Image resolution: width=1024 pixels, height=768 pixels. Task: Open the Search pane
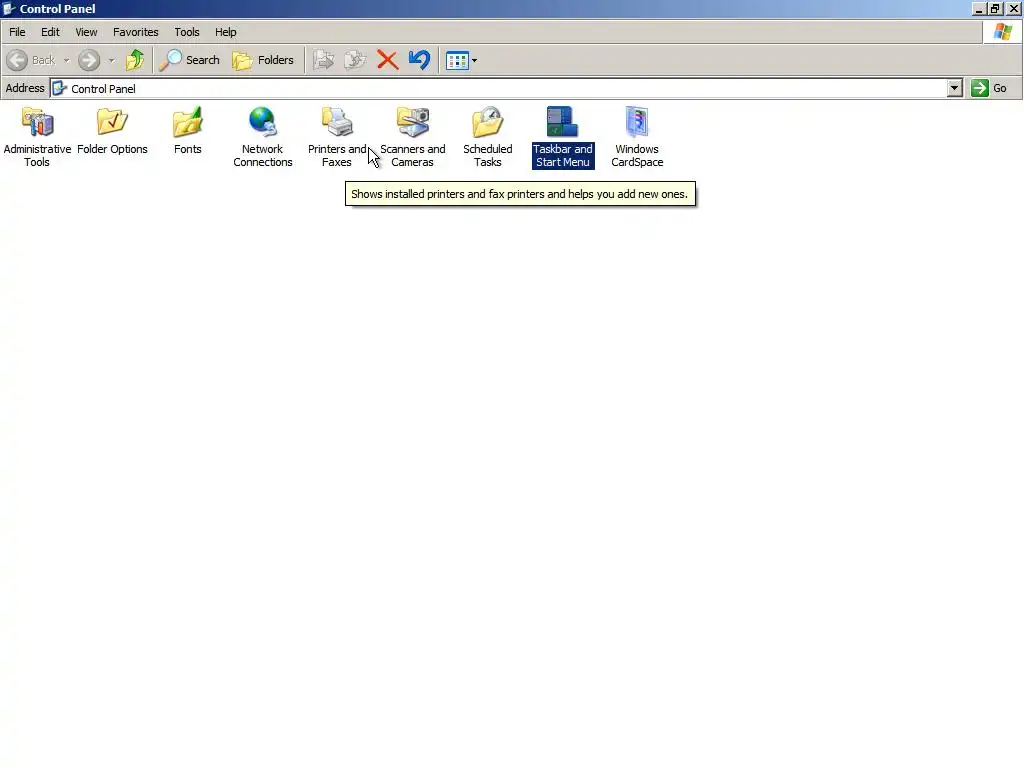[x=189, y=60]
